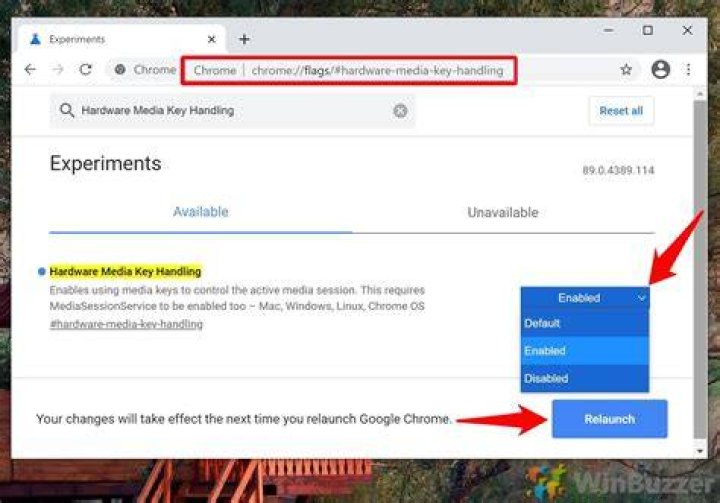Relaunch Google Chrome
Screen dimensions: 720x503
coord(609,419)
